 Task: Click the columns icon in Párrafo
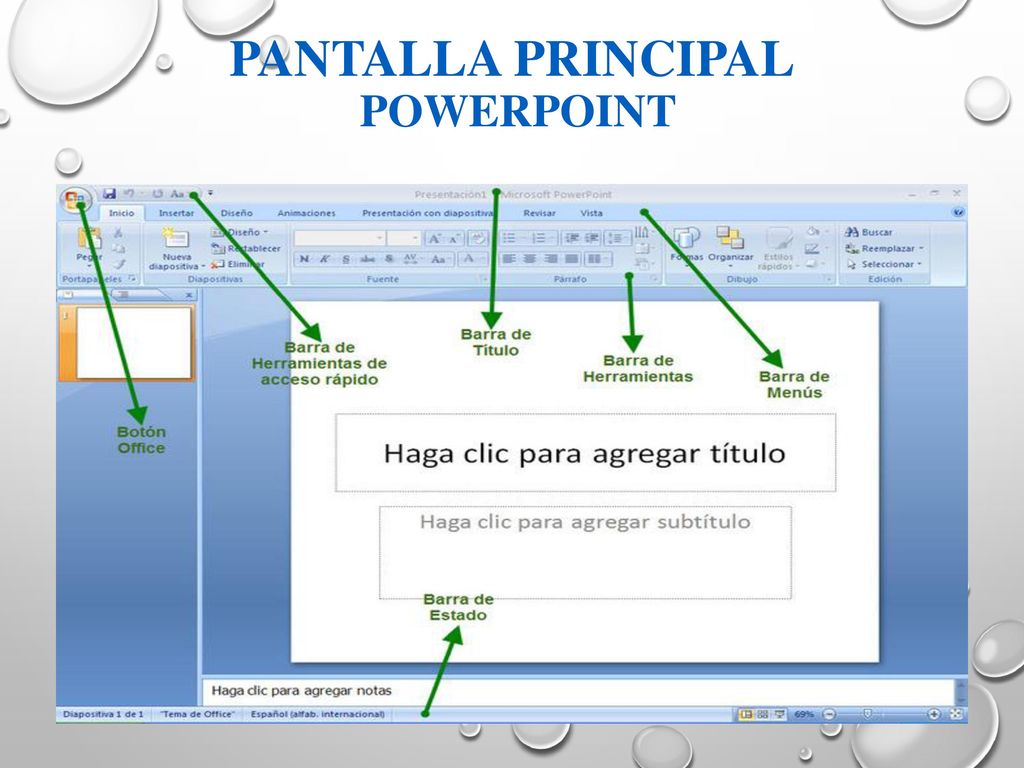click(595, 259)
